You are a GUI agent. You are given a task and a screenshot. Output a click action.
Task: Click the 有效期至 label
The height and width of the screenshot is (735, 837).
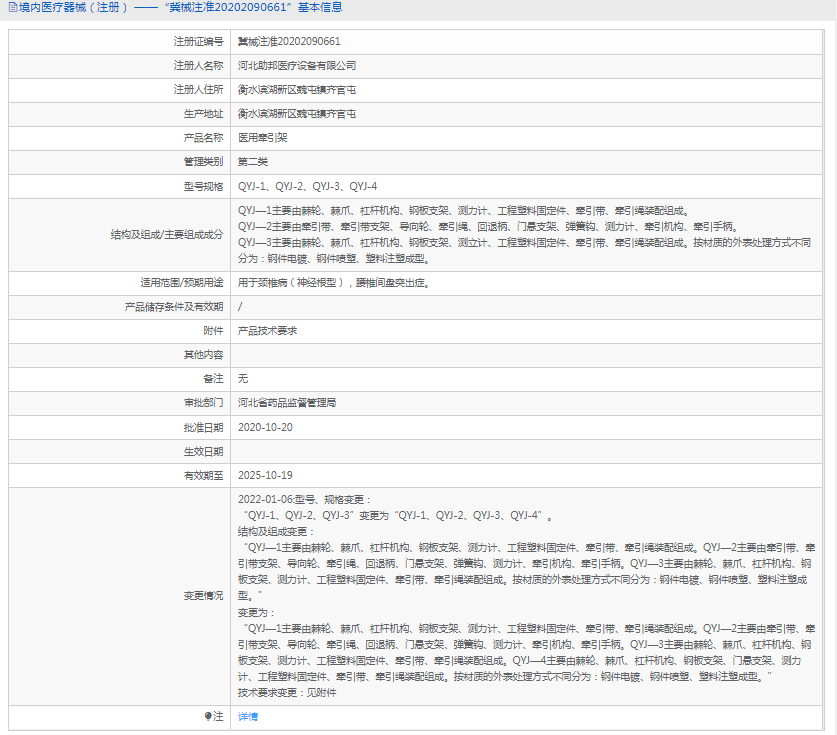click(x=203, y=475)
